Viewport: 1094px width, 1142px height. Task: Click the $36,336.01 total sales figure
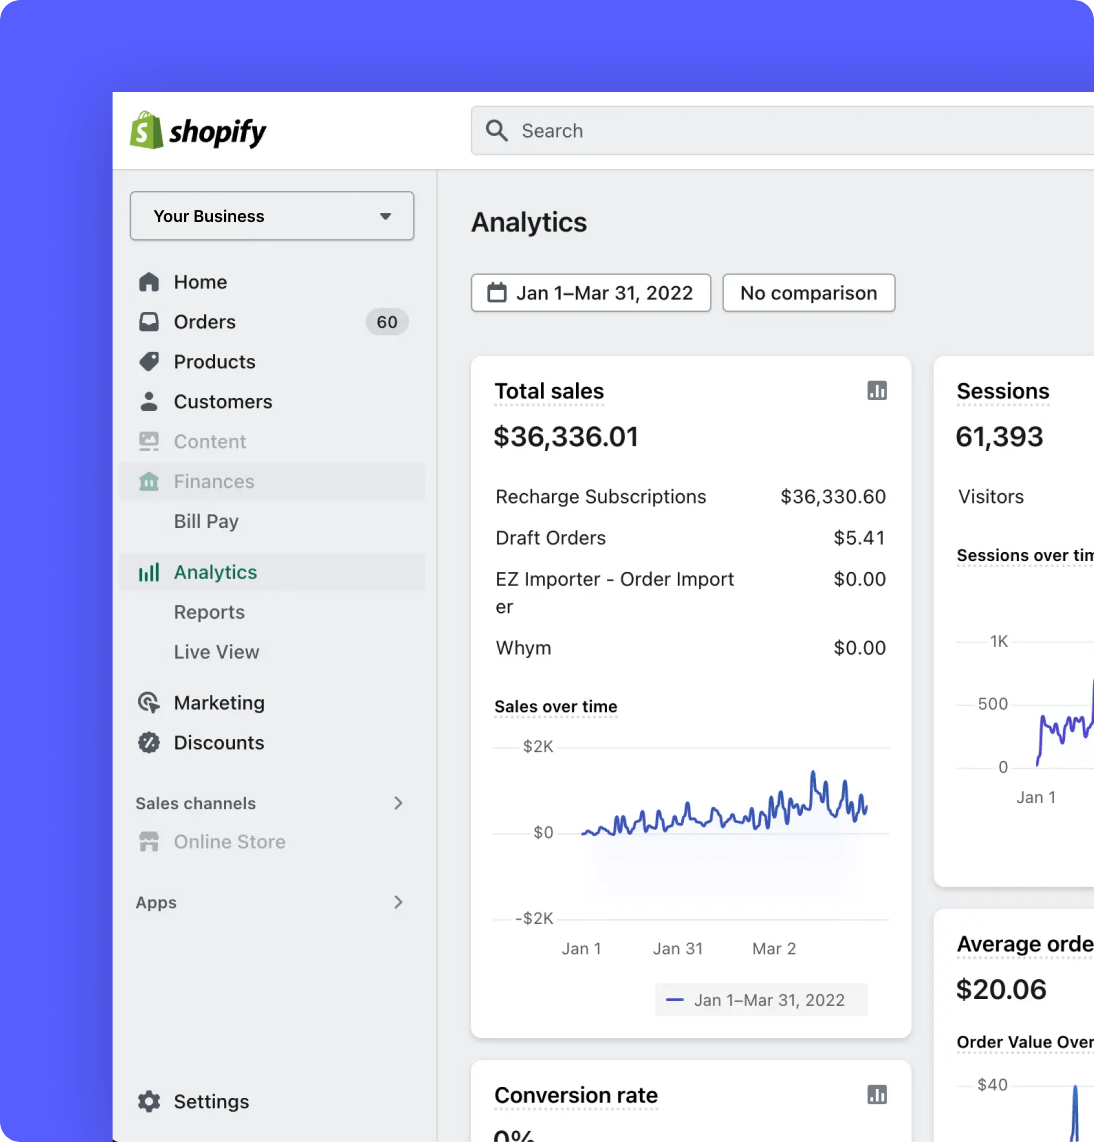tap(566, 437)
